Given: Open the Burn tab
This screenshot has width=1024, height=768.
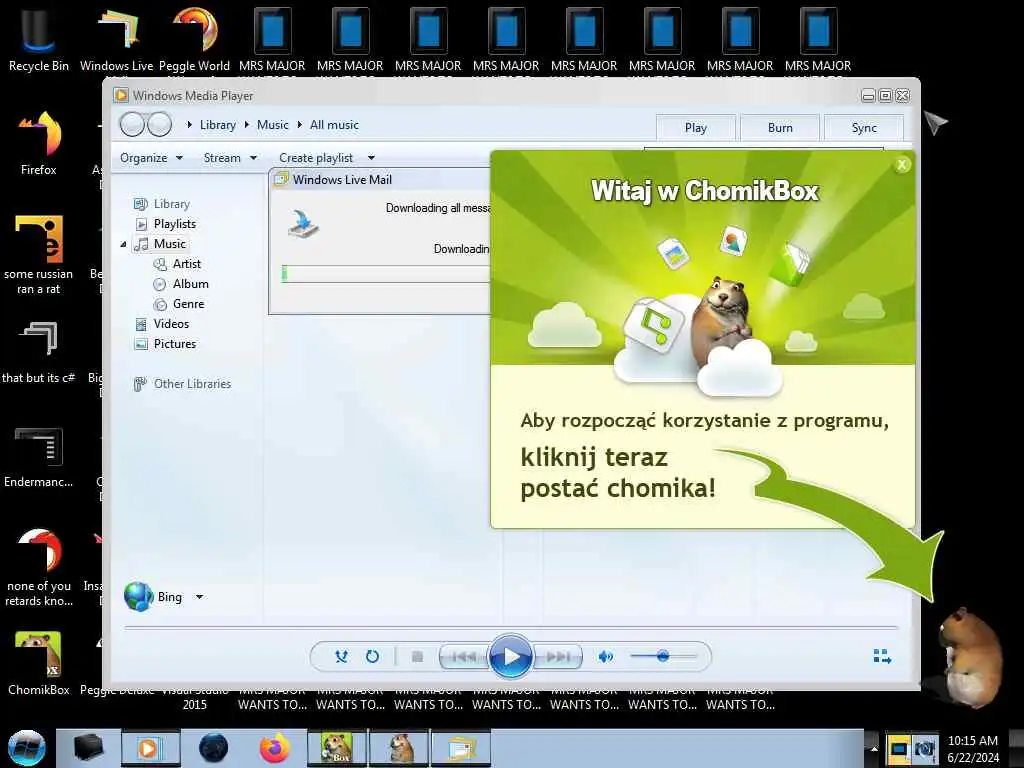Looking at the screenshot, I should click(780, 128).
